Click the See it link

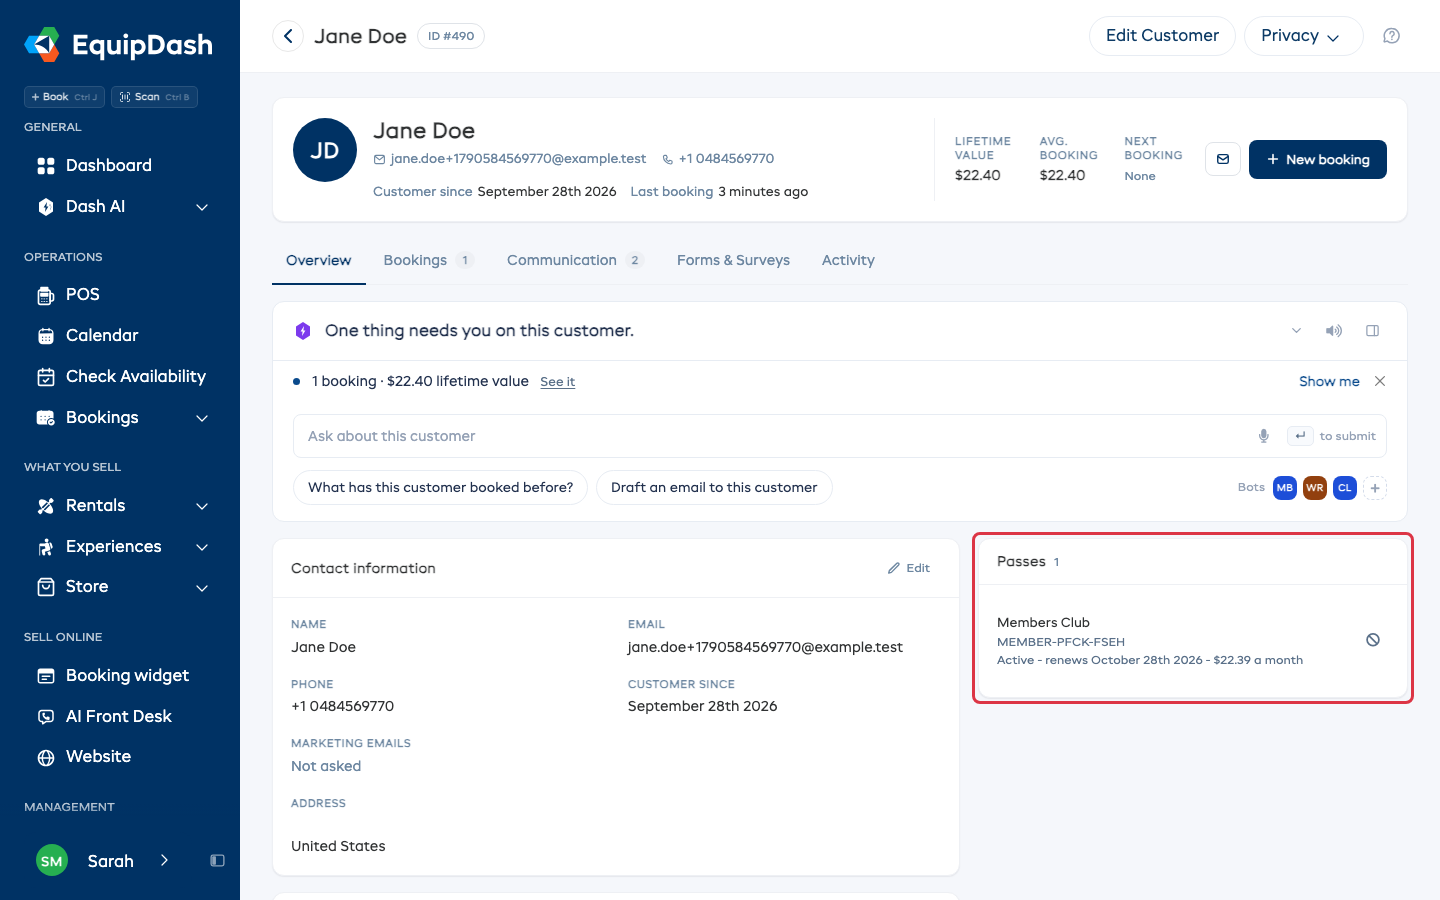point(557,382)
